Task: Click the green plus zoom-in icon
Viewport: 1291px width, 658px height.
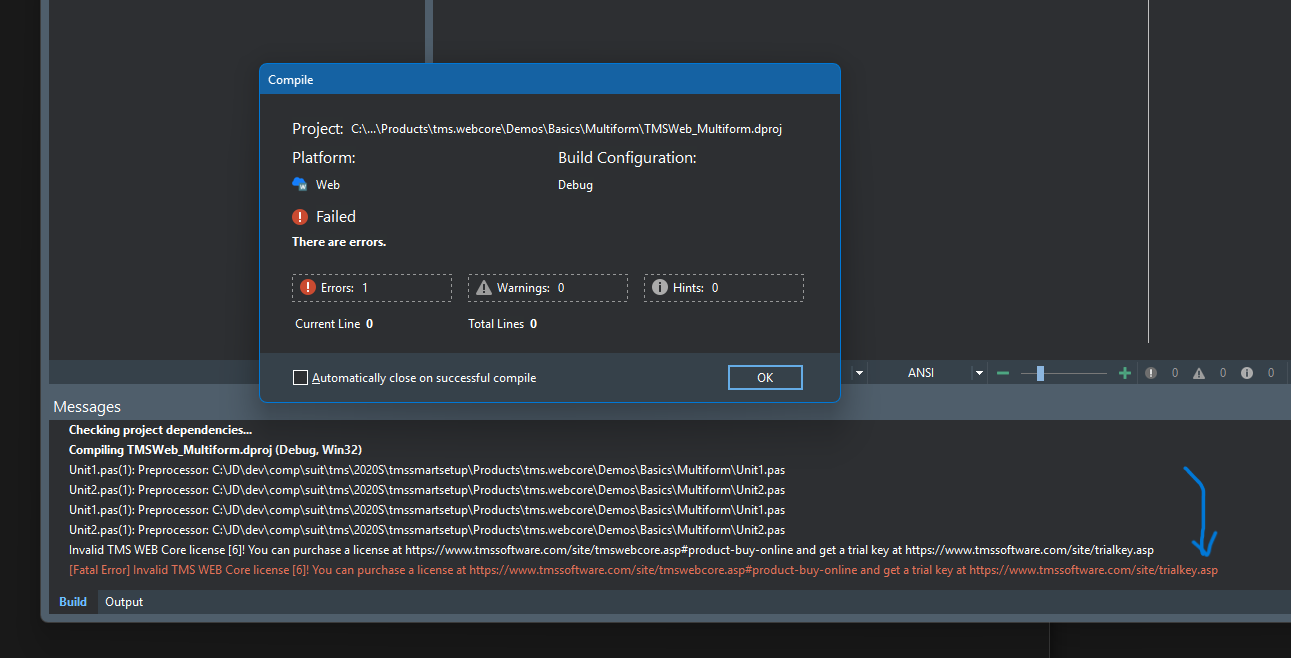Action: click(1125, 373)
